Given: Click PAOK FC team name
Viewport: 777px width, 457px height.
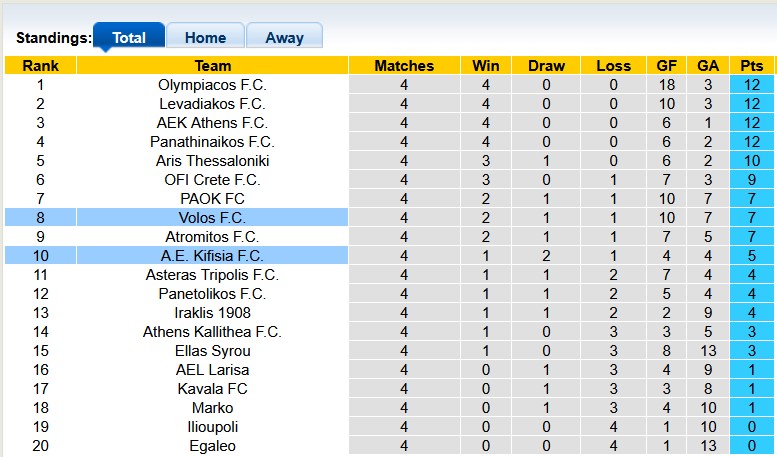Looking at the screenshot, I should click(x=212, y=199).
